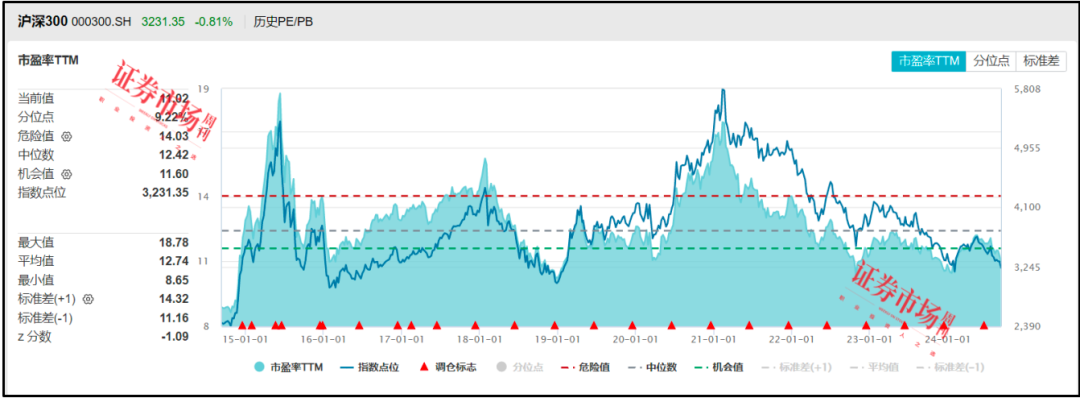Click the 15-01-01 x-axis label
The image size is (1080, 398).
246,339
